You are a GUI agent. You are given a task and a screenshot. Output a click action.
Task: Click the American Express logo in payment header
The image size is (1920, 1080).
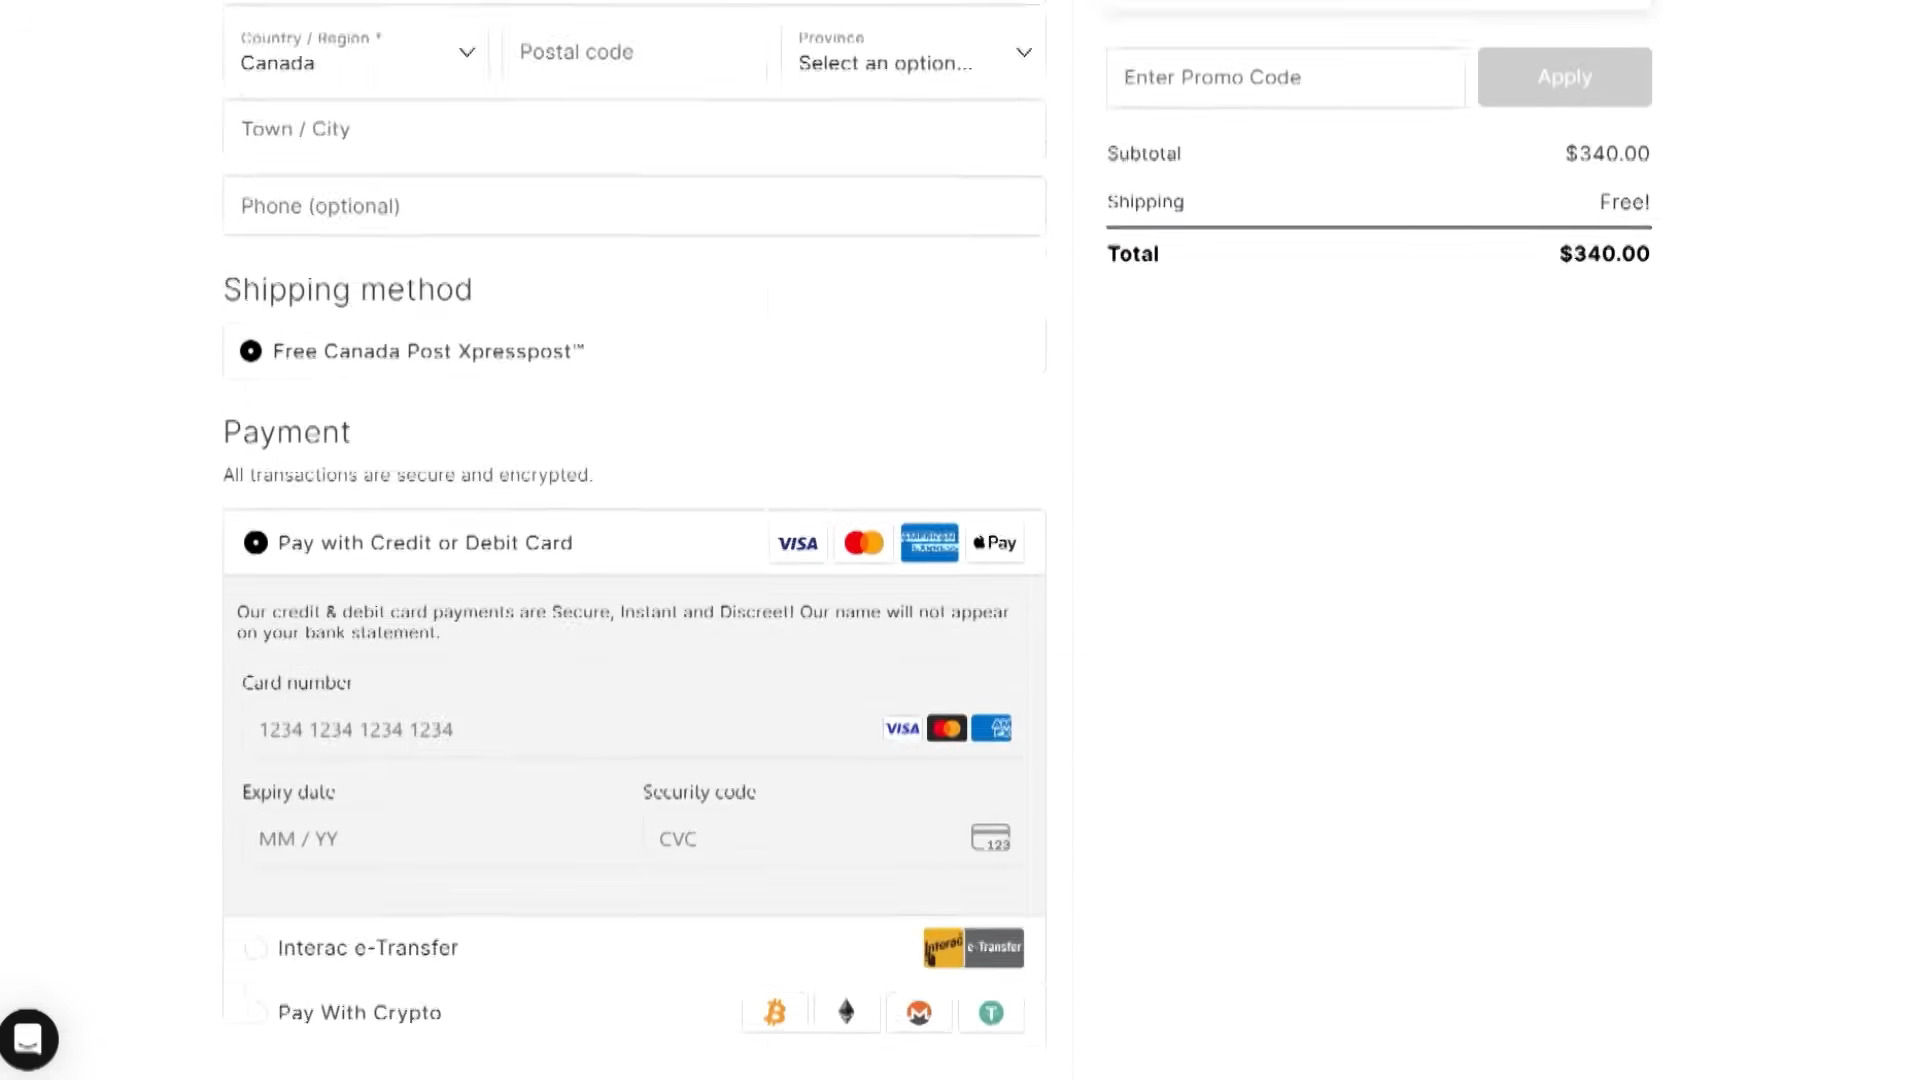[929, 543]
